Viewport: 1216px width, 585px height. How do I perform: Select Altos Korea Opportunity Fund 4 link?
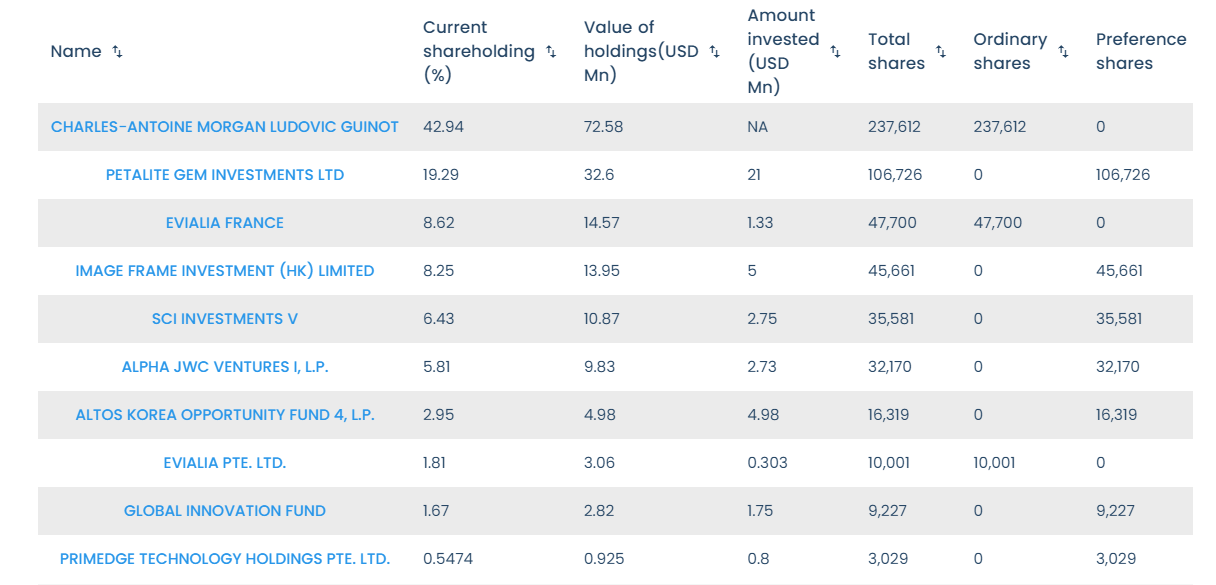225,415
